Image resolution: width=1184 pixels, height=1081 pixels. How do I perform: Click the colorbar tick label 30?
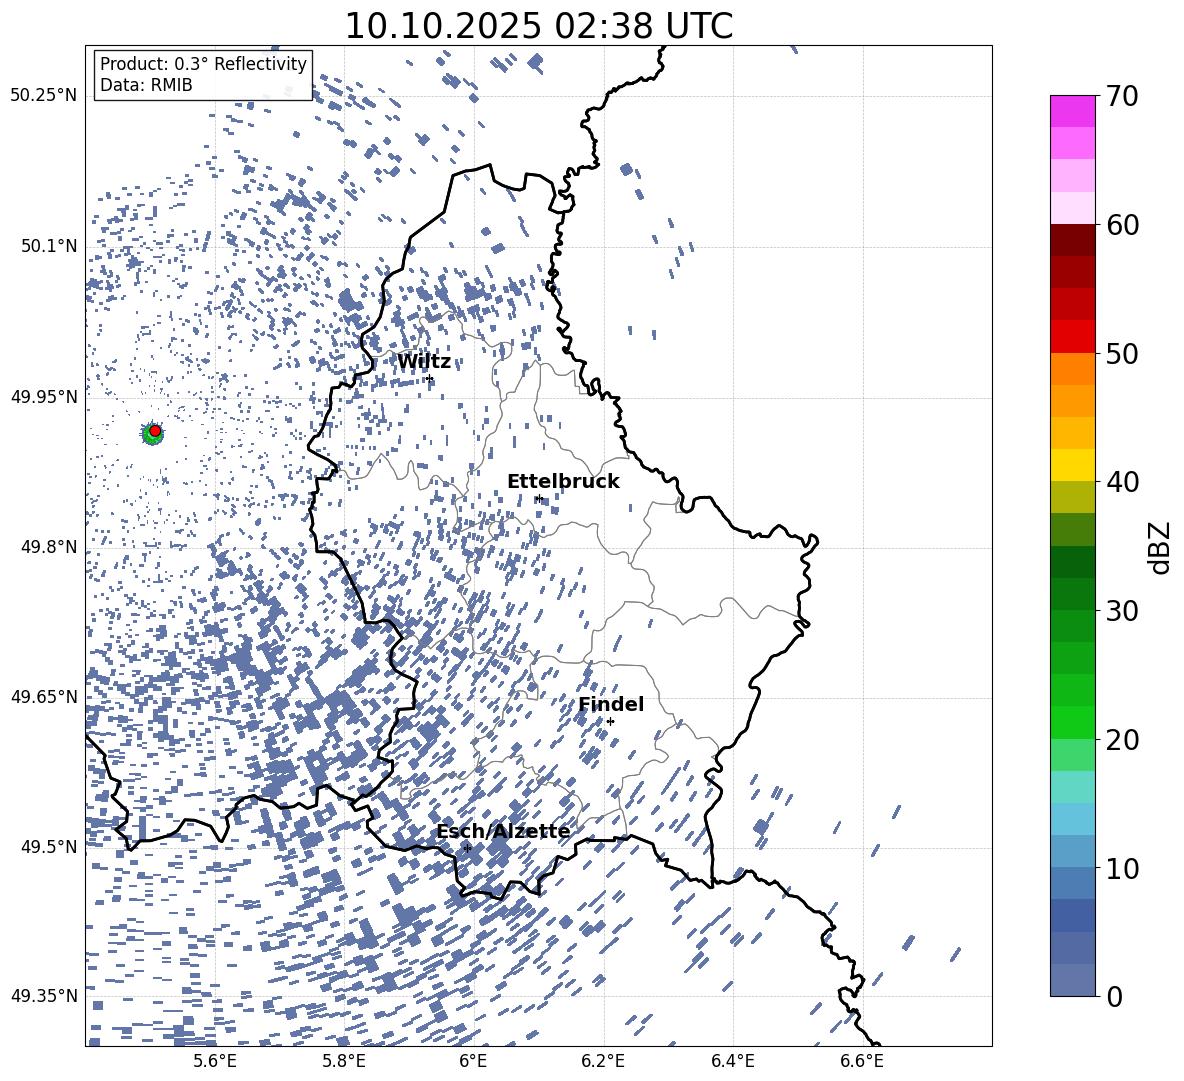point(1122,610)
